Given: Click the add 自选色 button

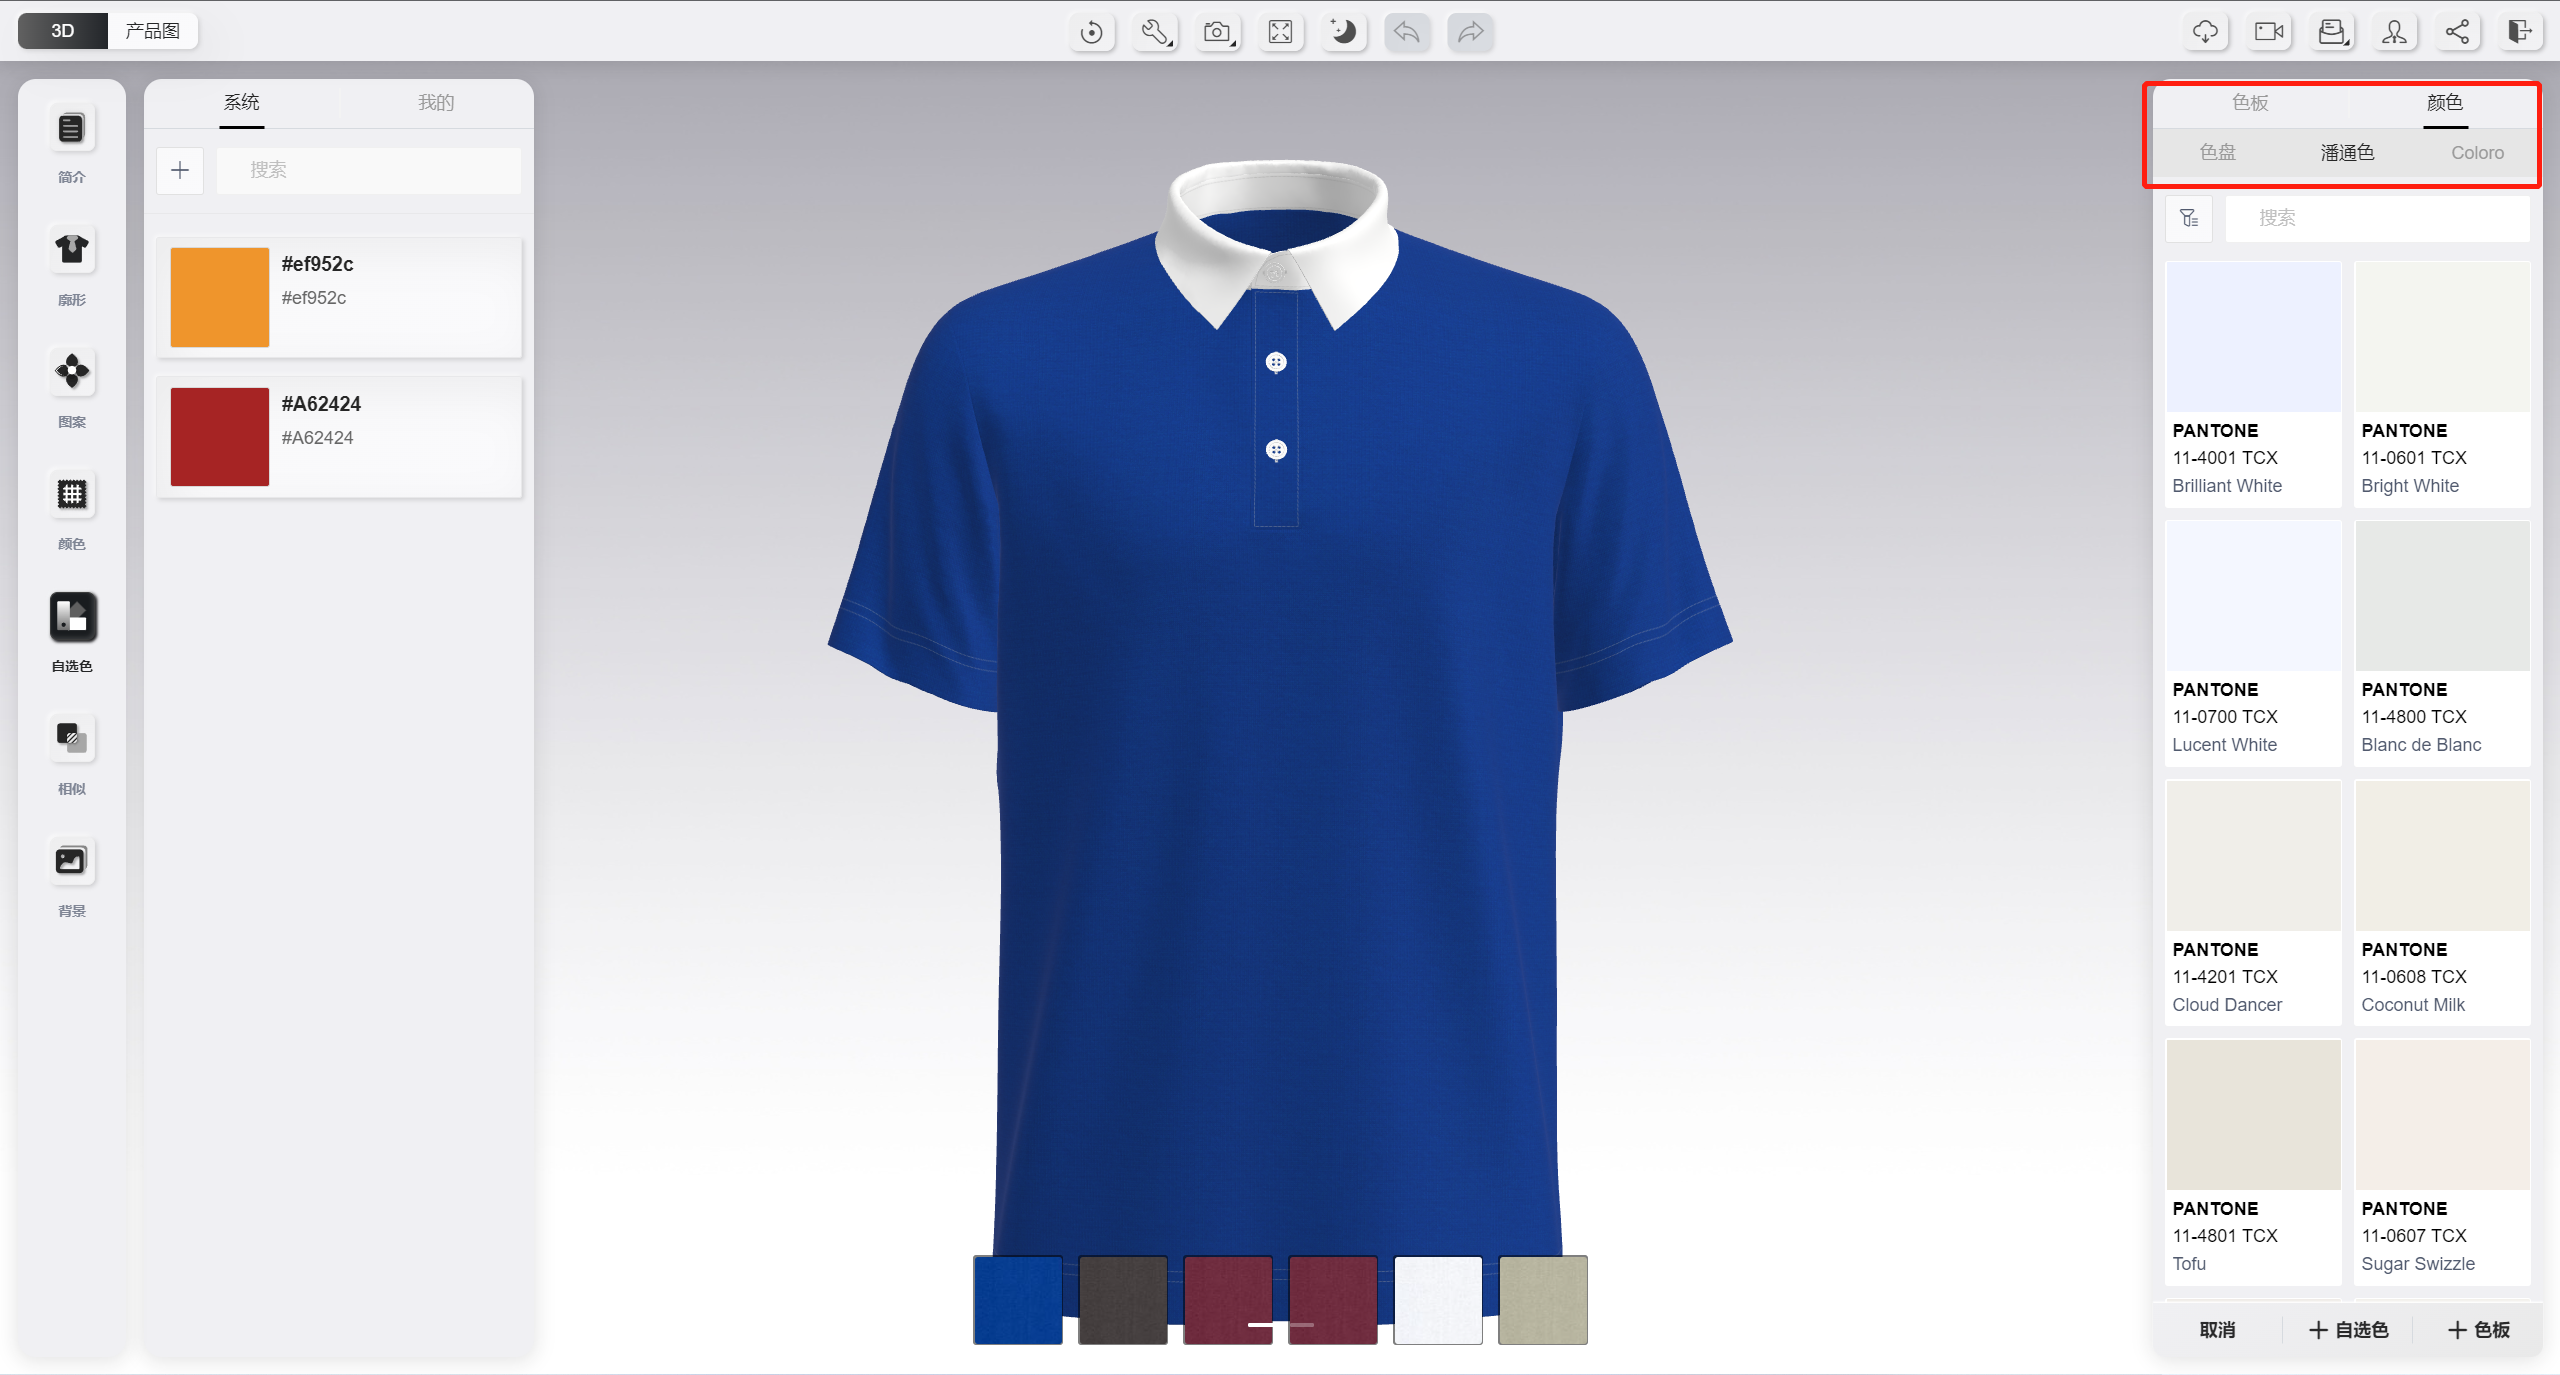Looking at the screenshot, I should click(2348, 1330).
